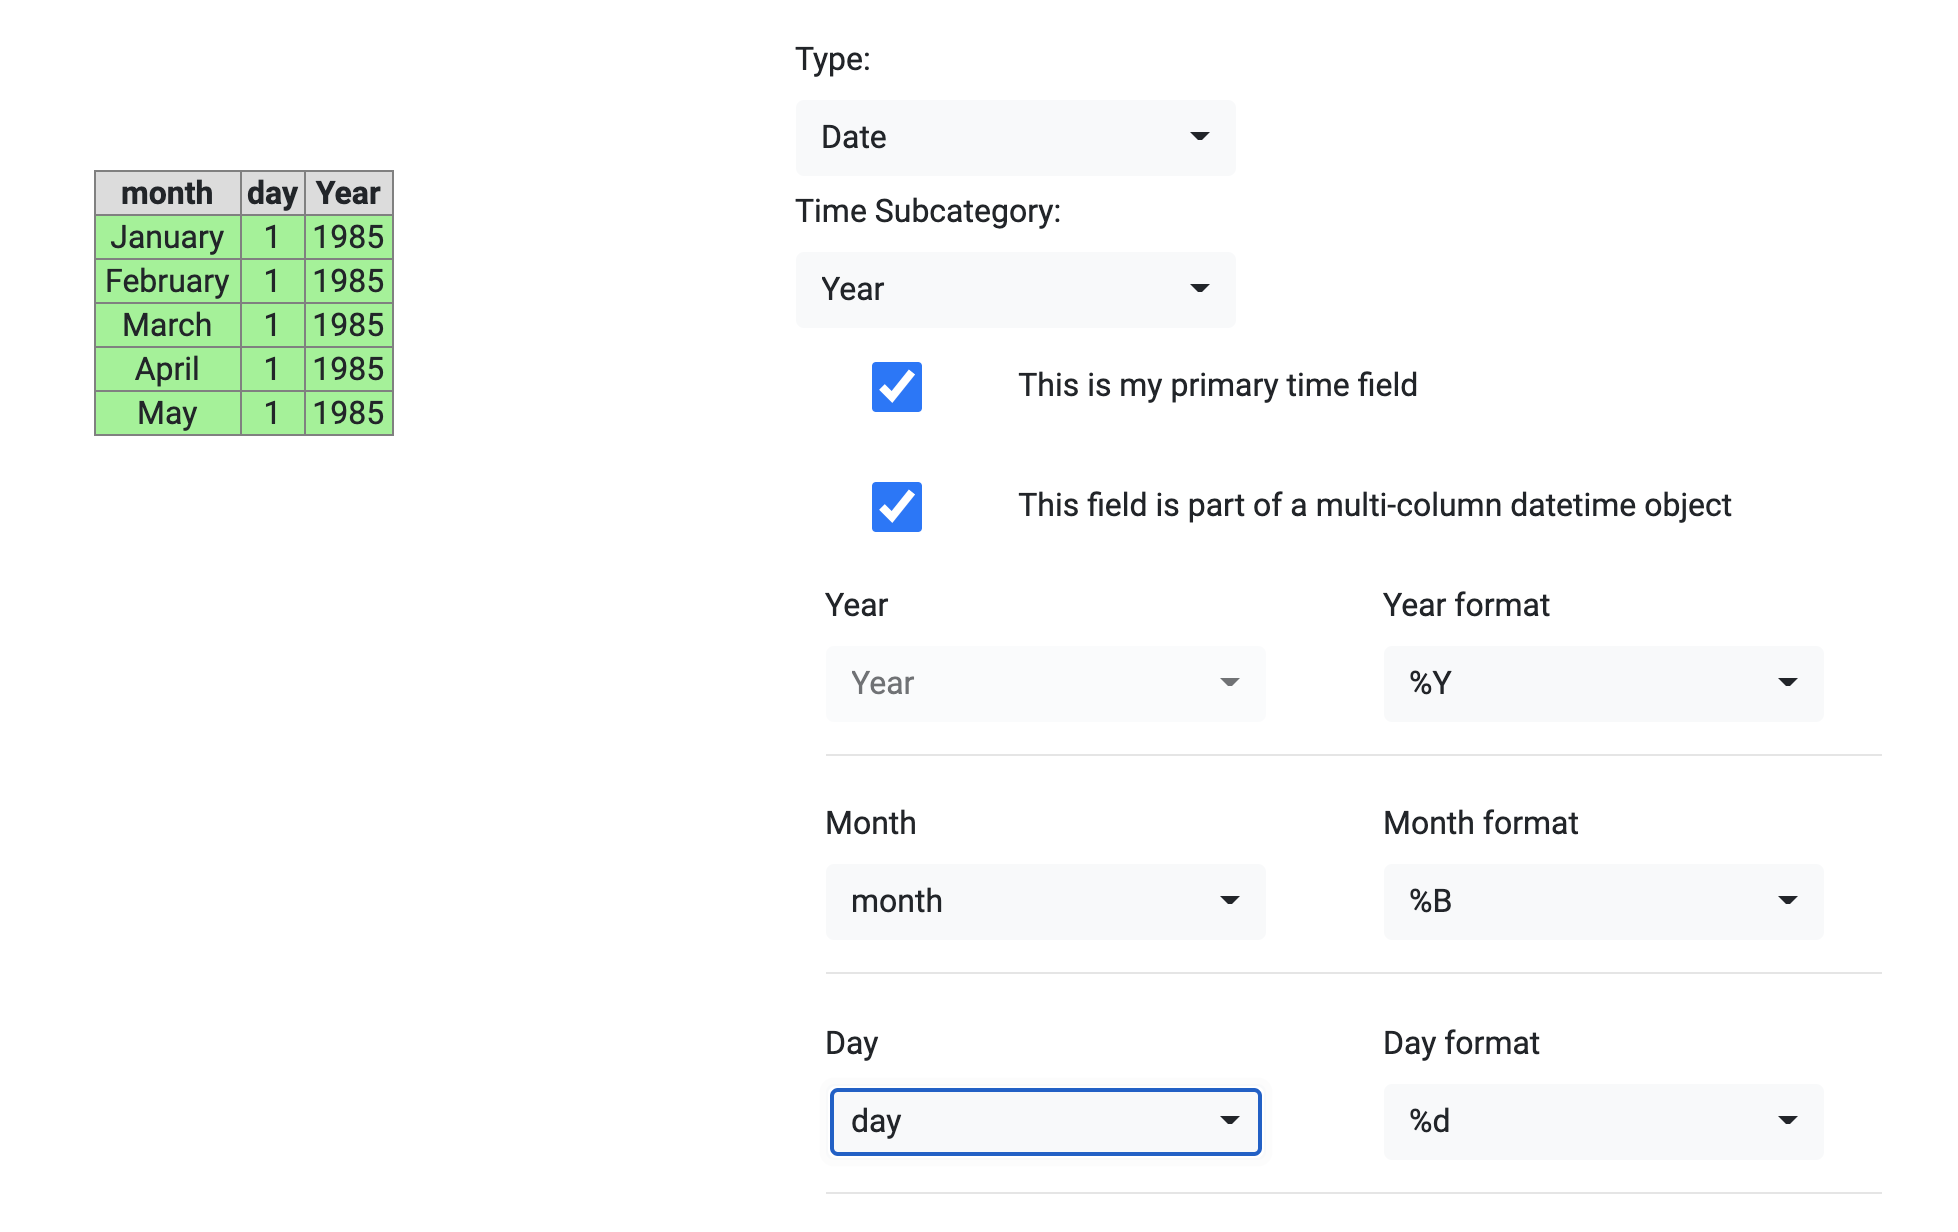The width and height of the screenshot is (1958, 1232).
Task: Click the 'This is my primary time field' label
Action: 1217,385
